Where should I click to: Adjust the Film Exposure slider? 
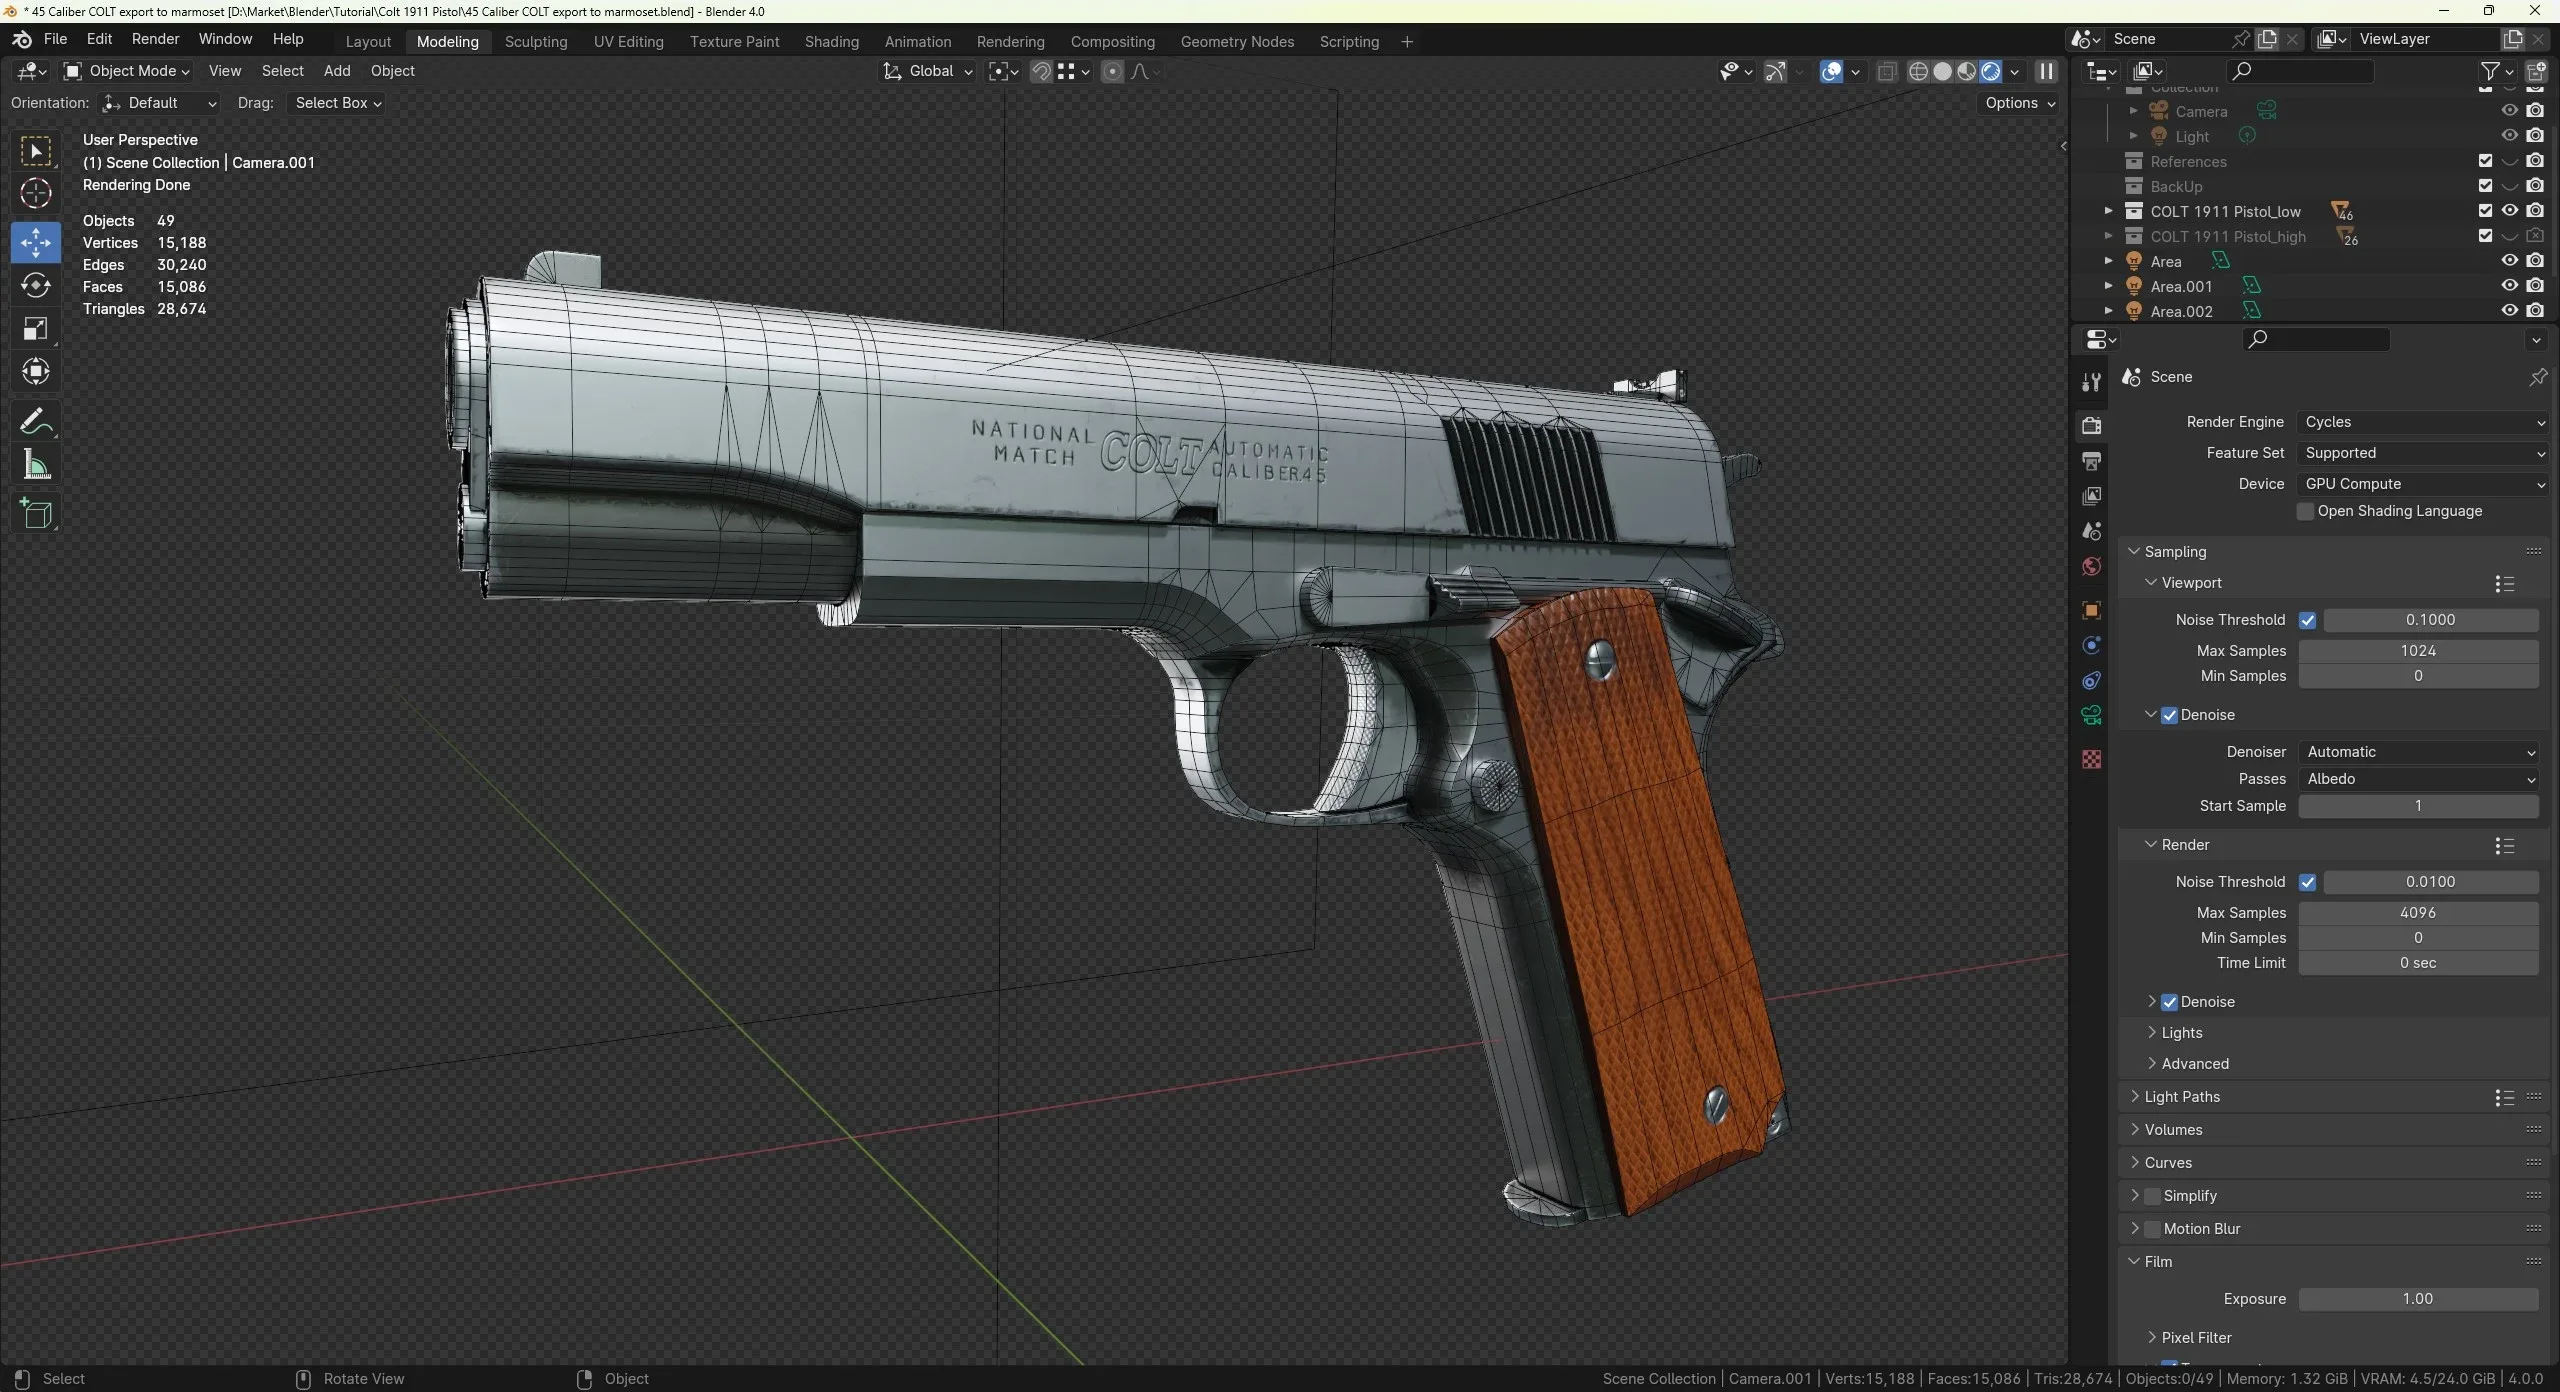tap(2417, 1299)
